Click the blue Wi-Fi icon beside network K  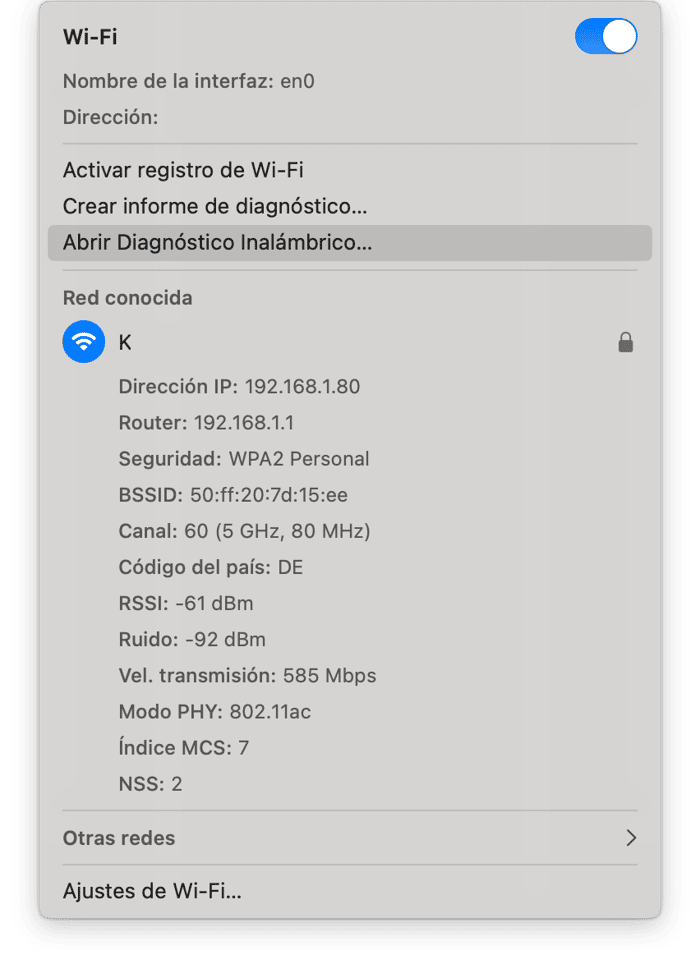pos(84,341)
